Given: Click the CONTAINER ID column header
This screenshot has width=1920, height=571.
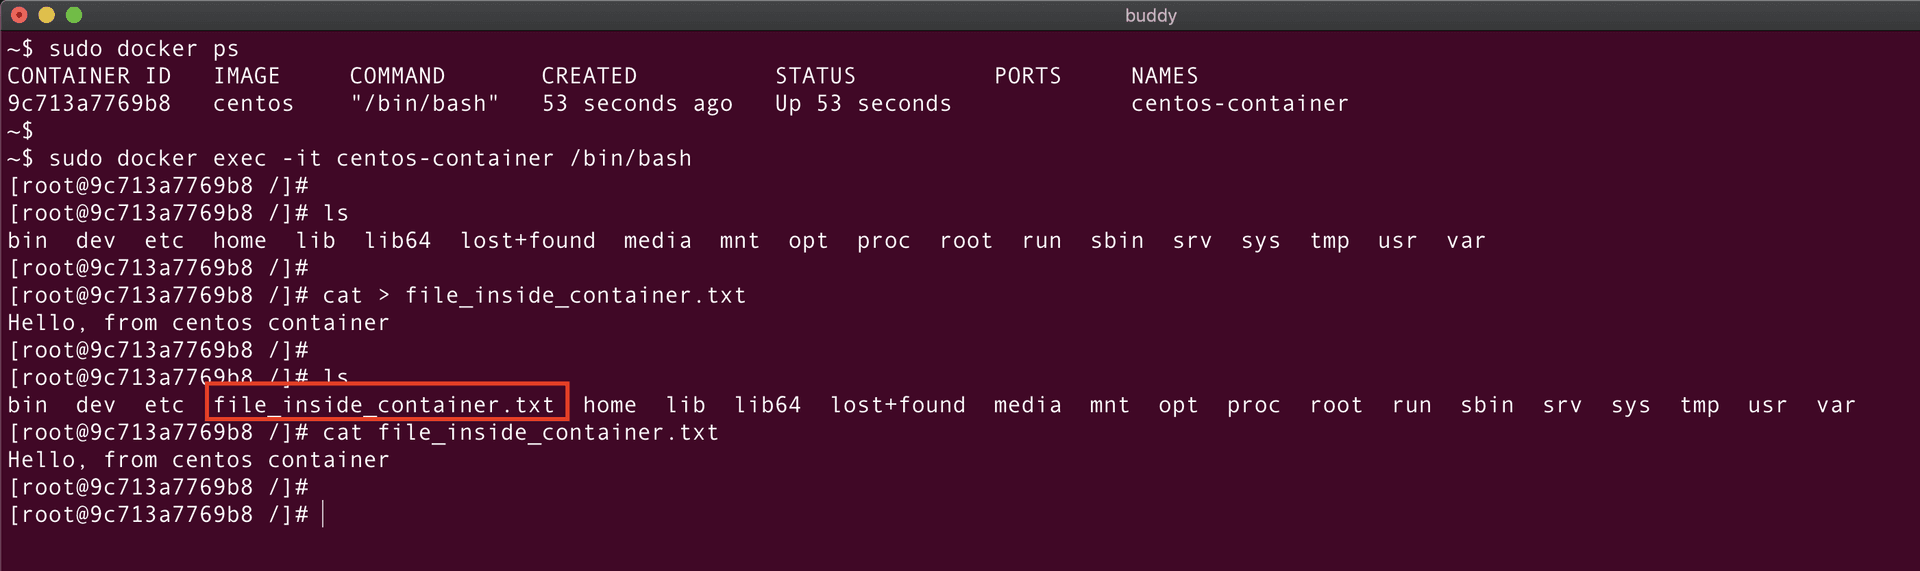Looking at the screenshot, I should click(x=89, y=76).
